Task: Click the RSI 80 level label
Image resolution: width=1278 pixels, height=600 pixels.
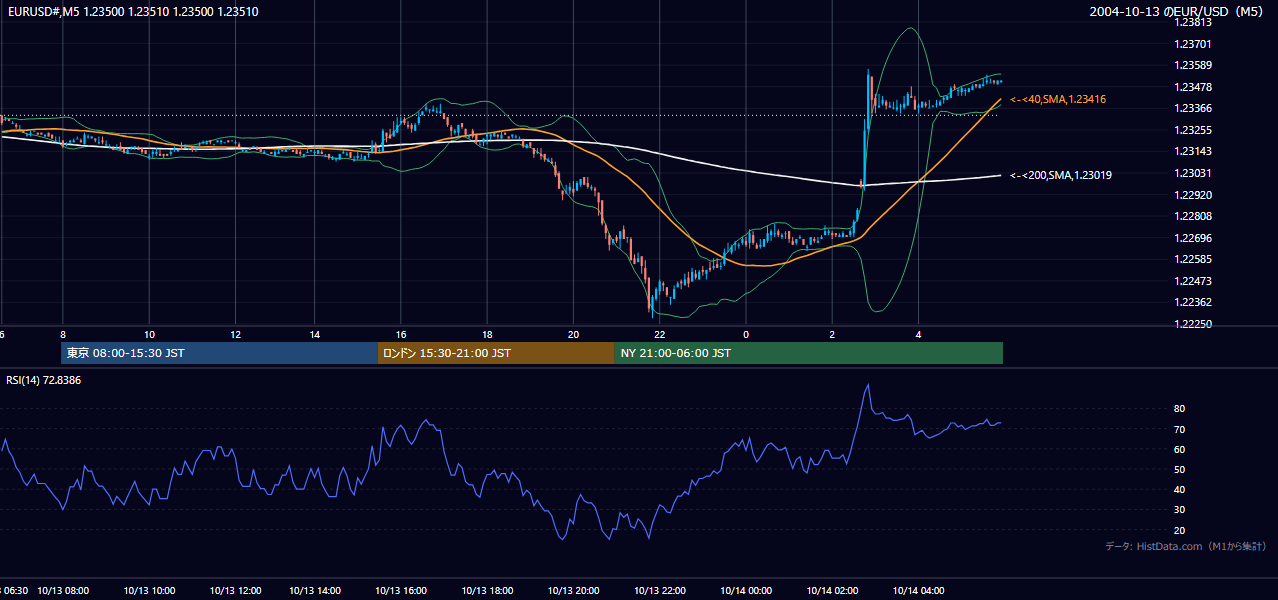Action: point(1179,409)
